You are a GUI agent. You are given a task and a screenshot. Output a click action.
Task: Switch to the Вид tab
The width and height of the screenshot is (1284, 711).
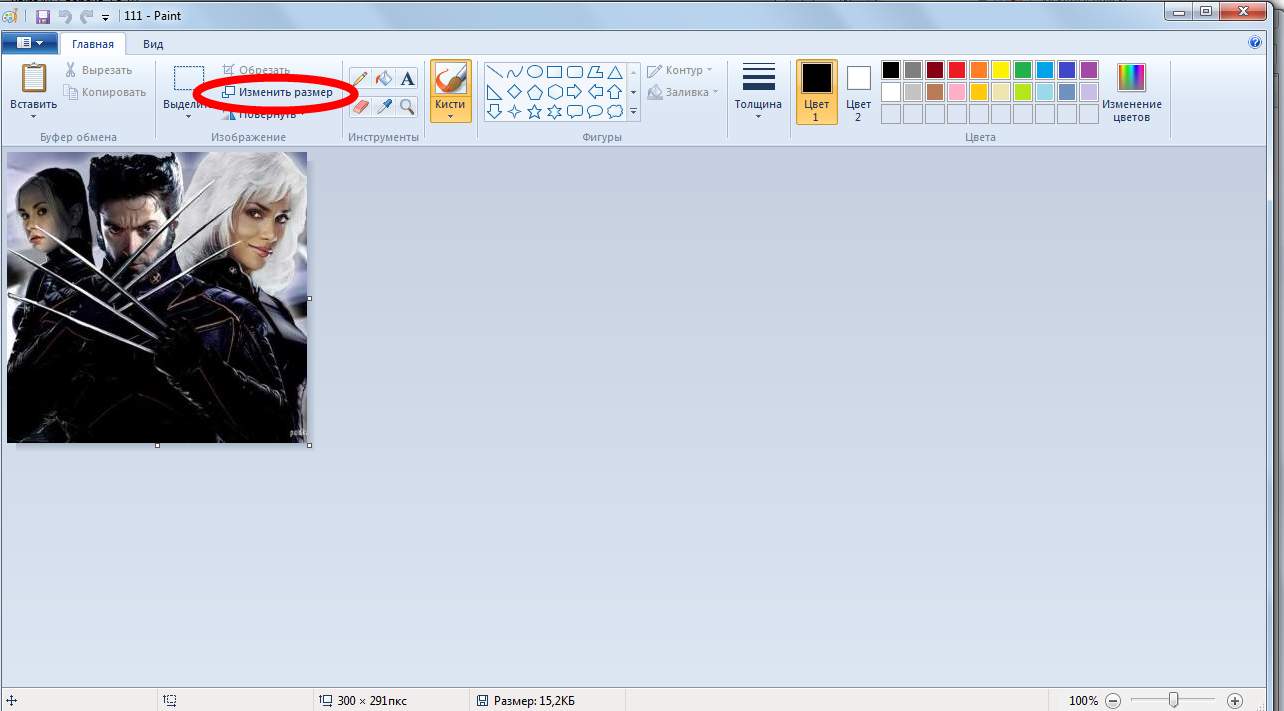[x=153, y=44]
